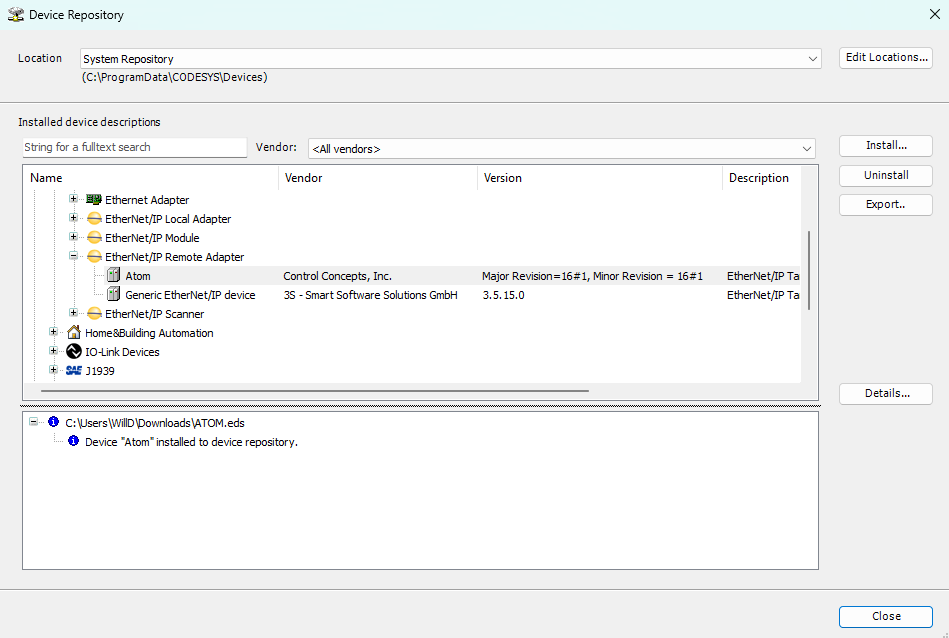Viewport: 949px width, 638px height.
Task: Expand the J1939 tree node
Action: (x=52, y=370)
